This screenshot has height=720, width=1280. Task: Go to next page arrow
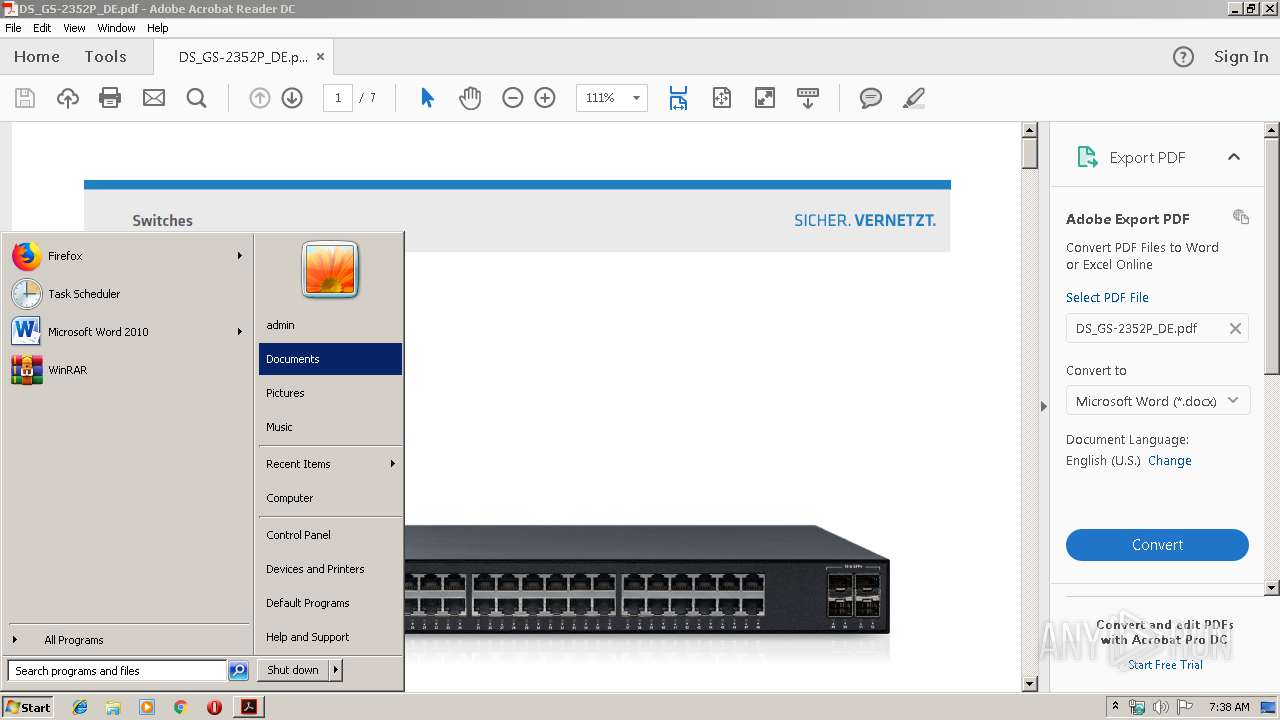(292, 98)
